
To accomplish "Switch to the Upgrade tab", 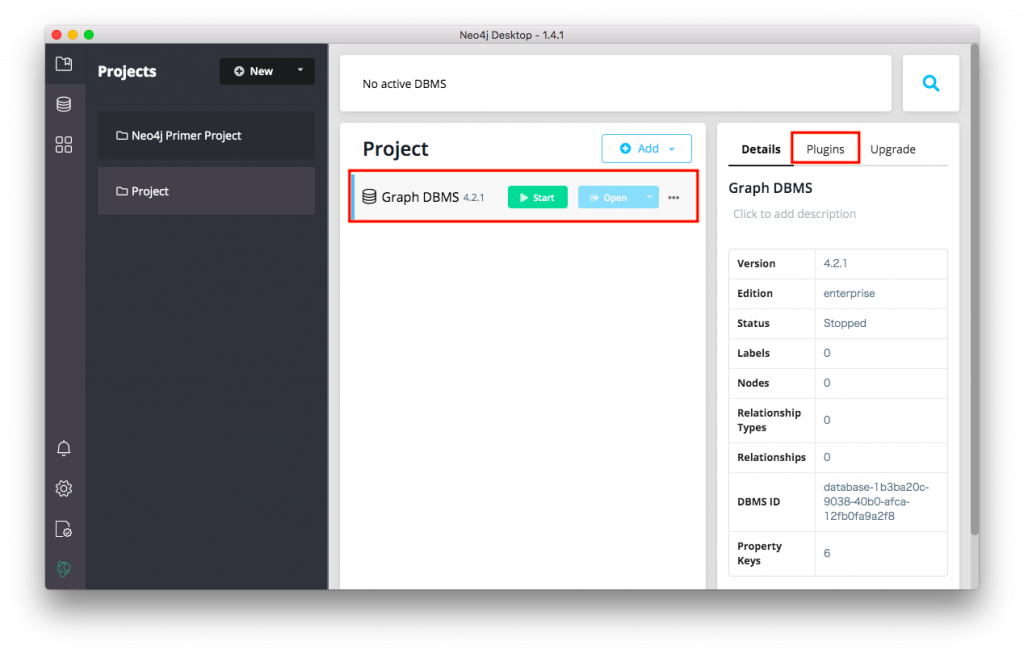I will pos(892,149).
